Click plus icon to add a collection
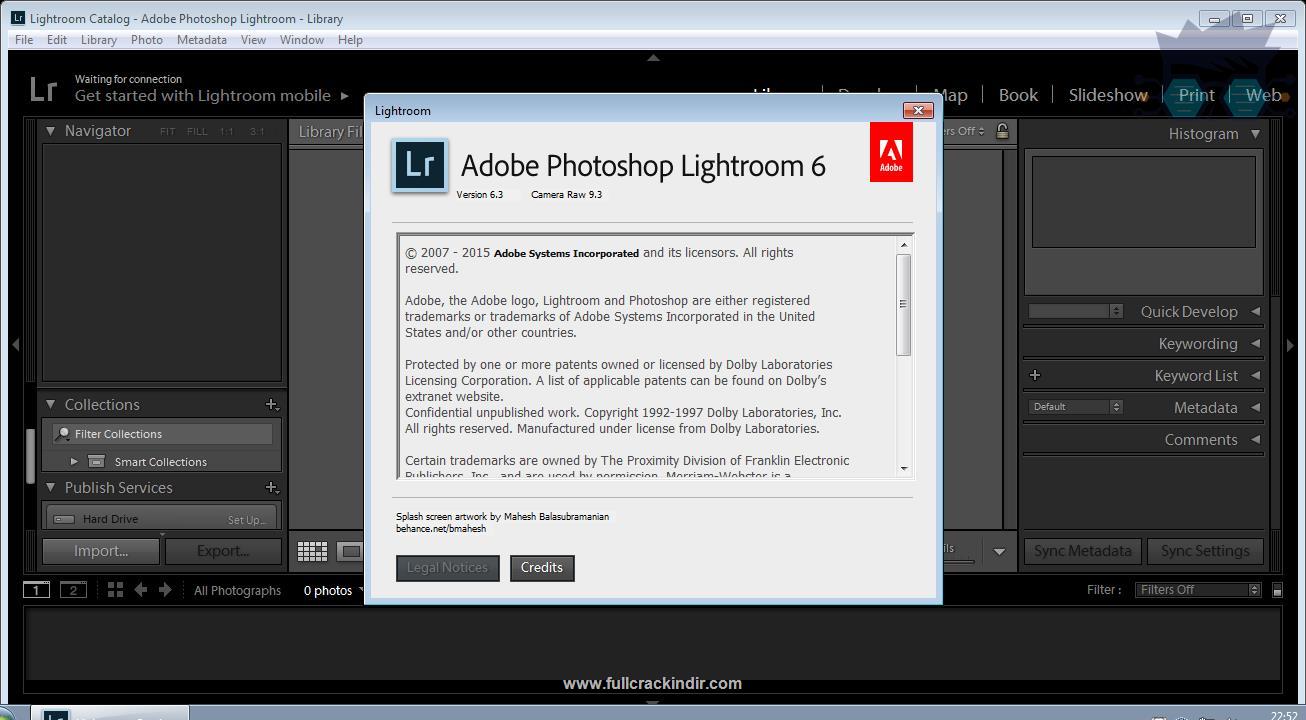Screen dimensions: 1306x720 271,405
